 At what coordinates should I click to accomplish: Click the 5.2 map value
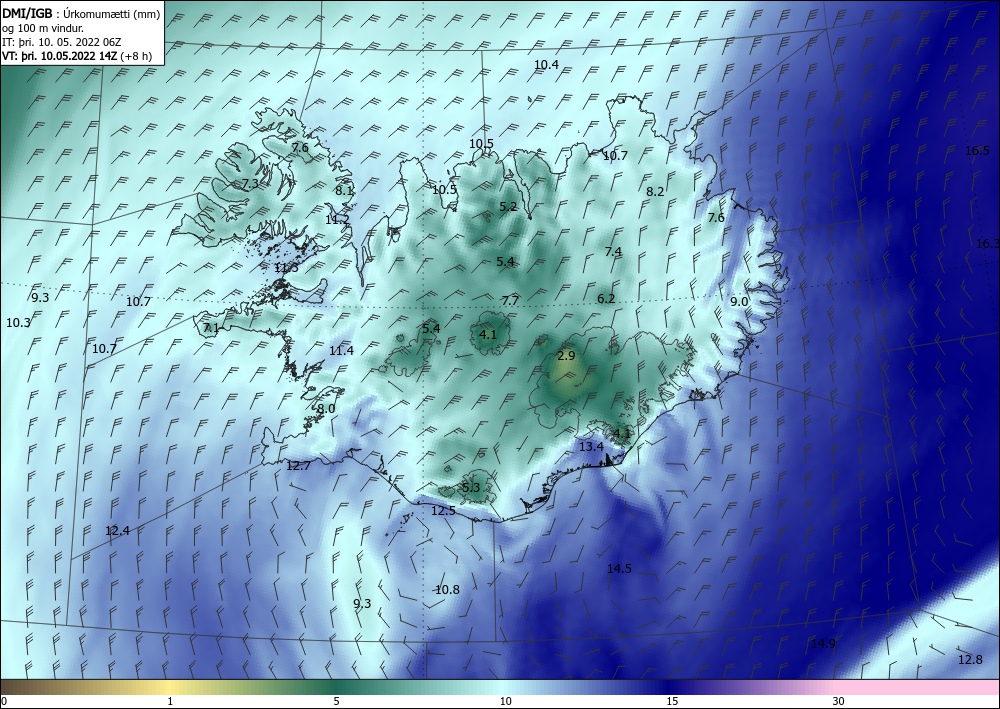(508, 207)
